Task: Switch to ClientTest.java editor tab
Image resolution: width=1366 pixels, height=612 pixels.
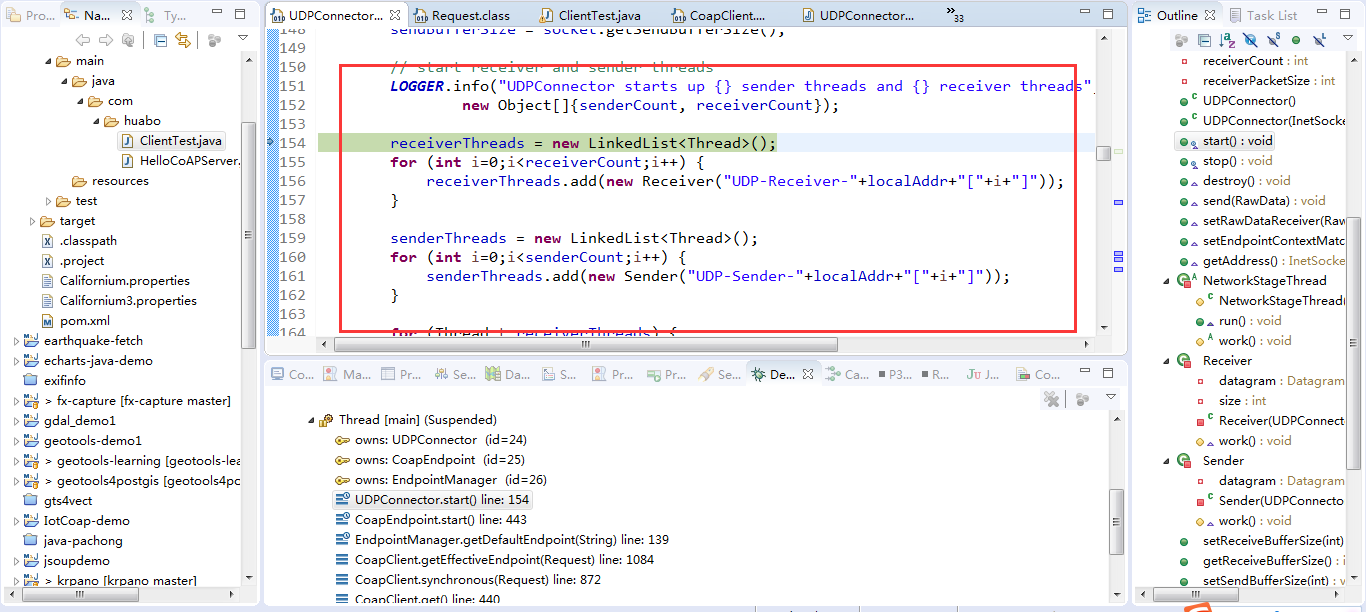Action: 591,16
